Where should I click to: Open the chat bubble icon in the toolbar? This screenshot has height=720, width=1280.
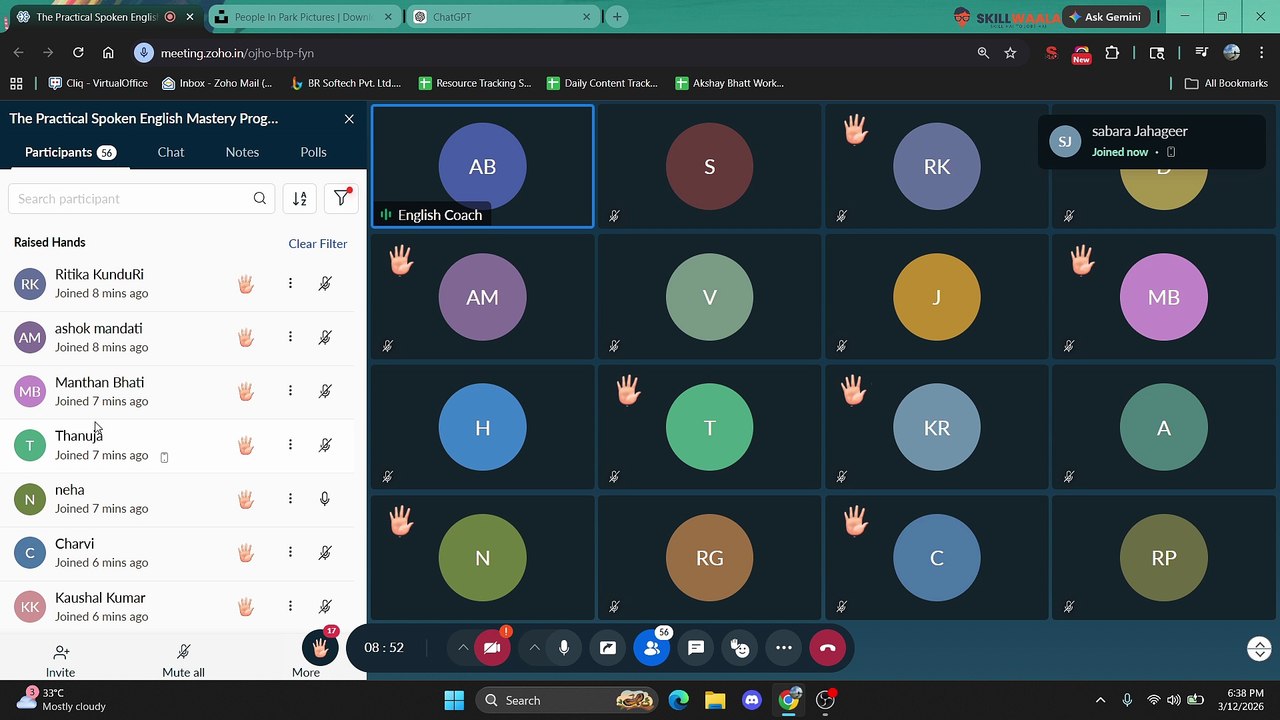click(x=696, y=648)
